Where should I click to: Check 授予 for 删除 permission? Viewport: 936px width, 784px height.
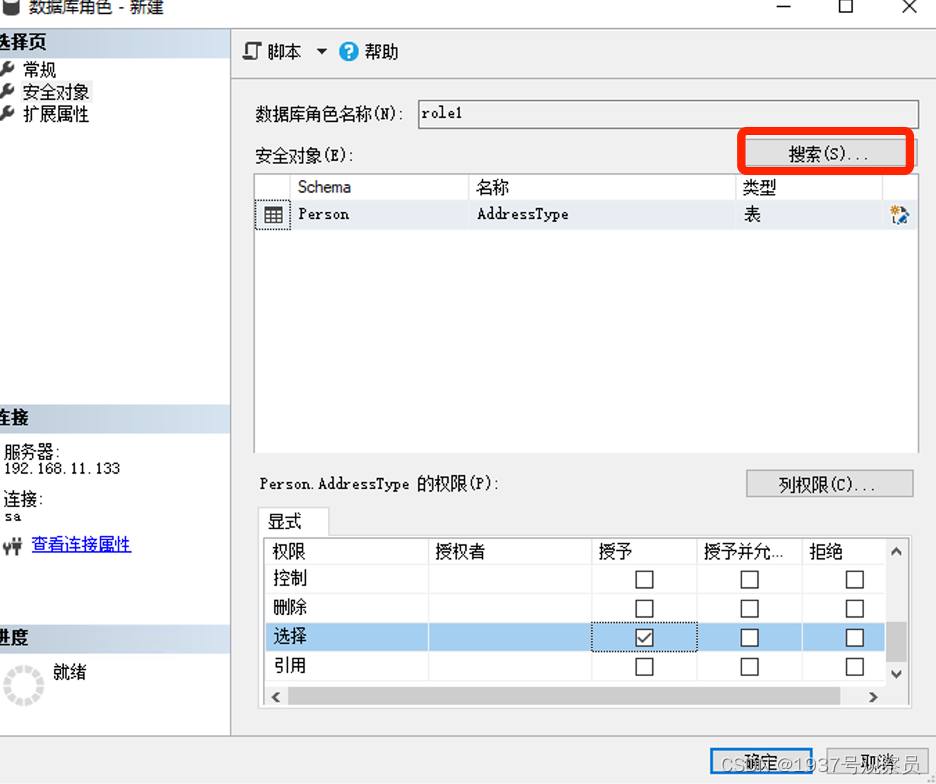click(644, 609)
